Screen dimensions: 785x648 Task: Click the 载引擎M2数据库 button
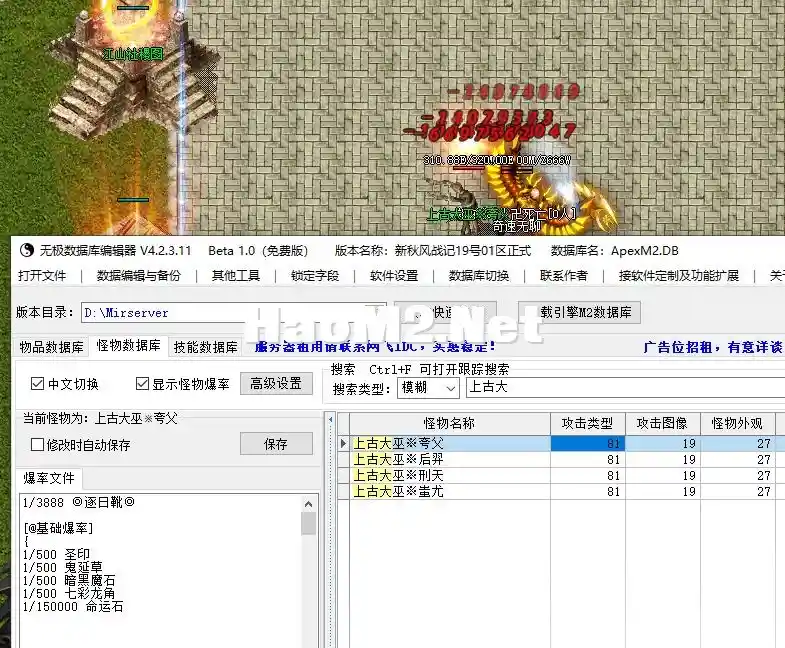(579, 312)
